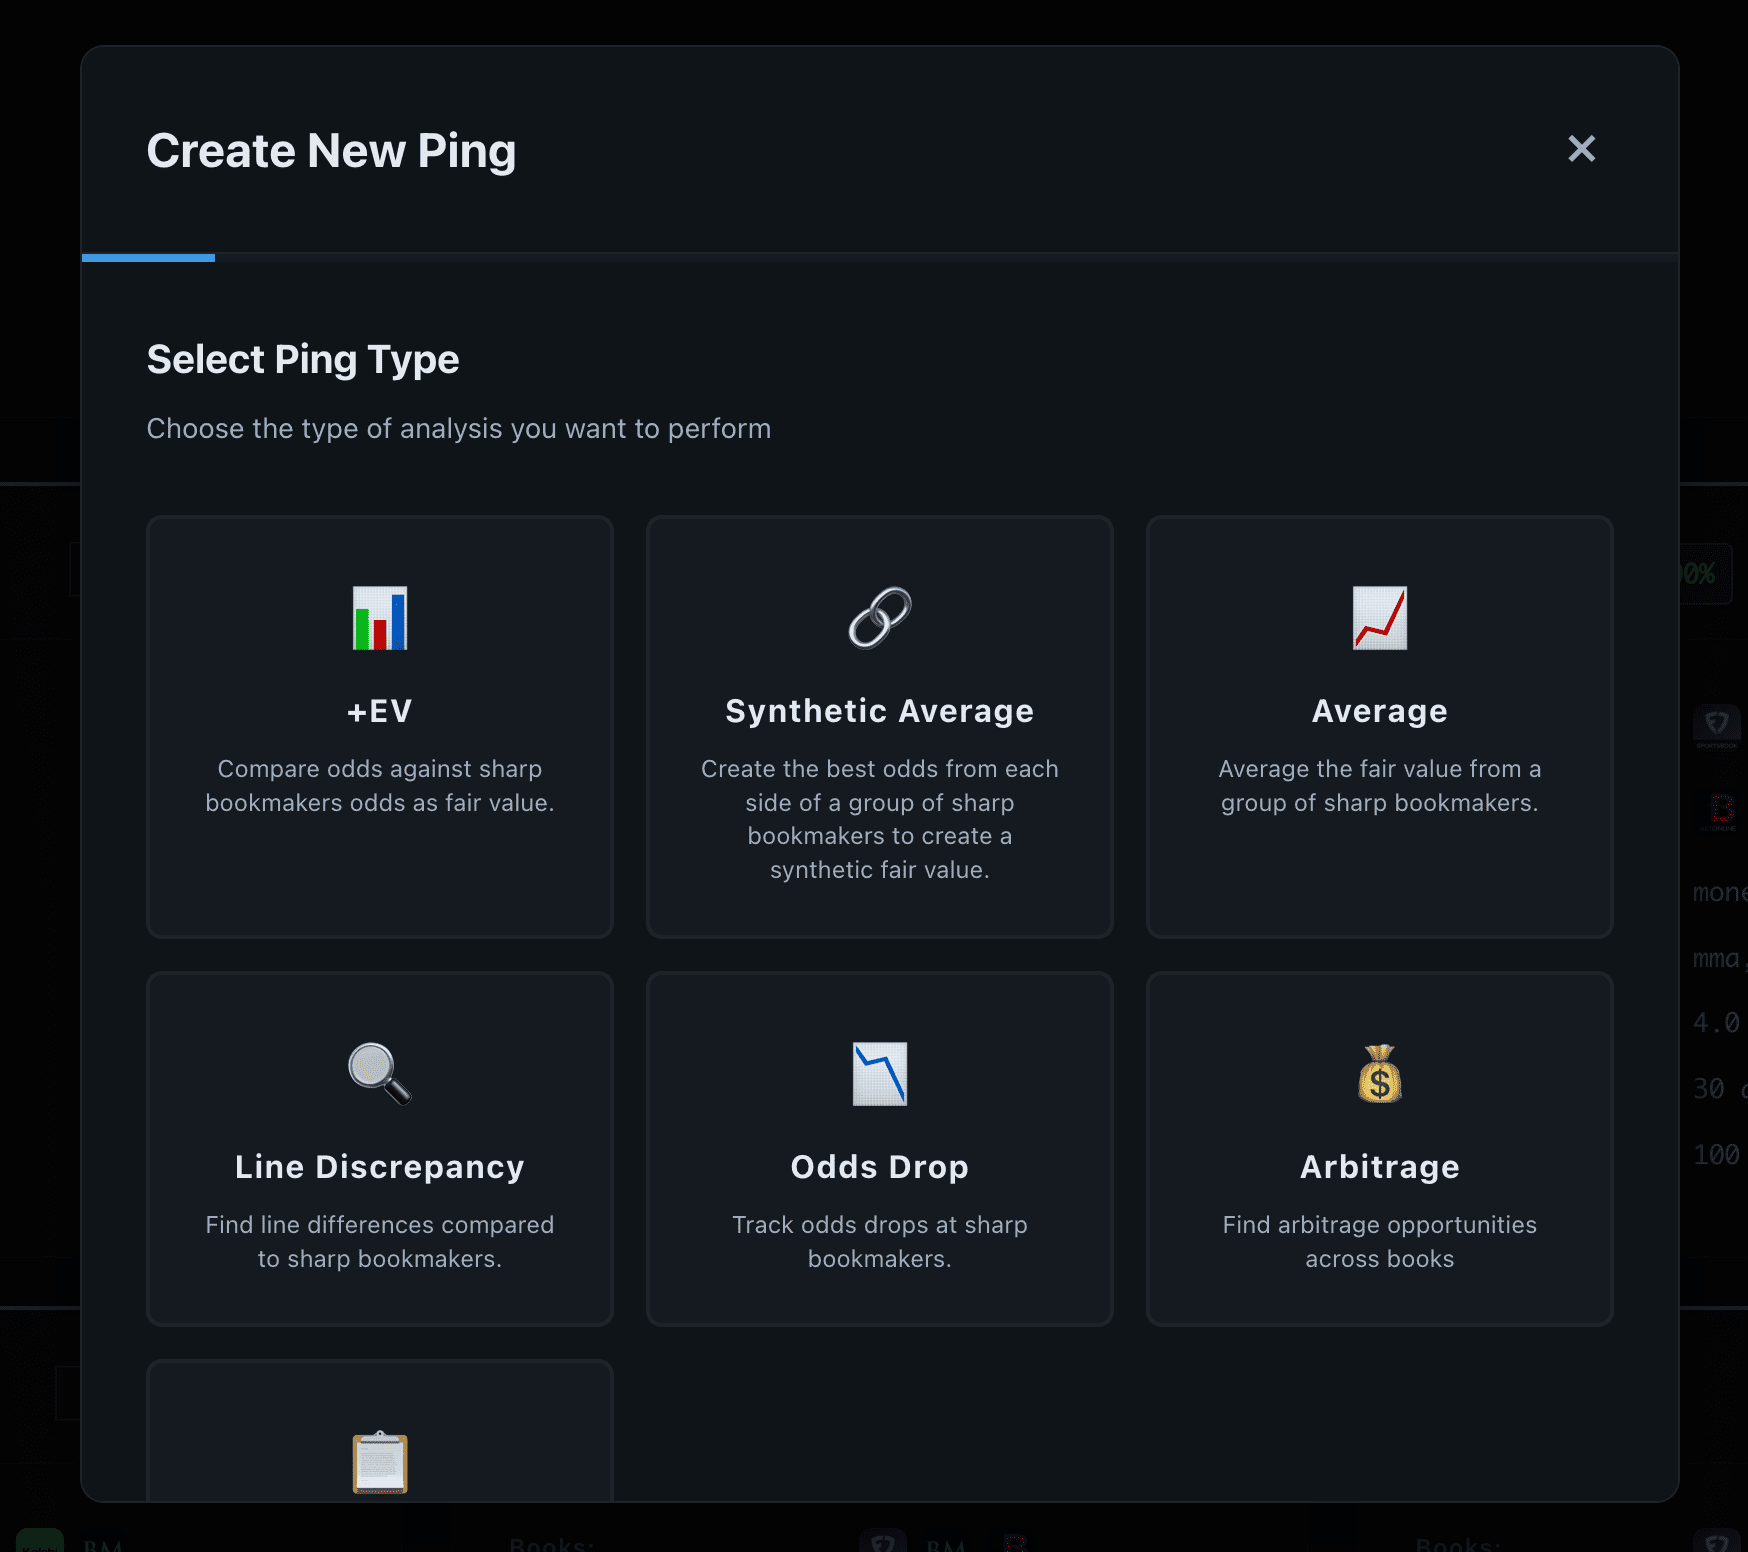Click the Odds Drop falling chart icon
1748x1552 pixels.
click(880, 1074)
